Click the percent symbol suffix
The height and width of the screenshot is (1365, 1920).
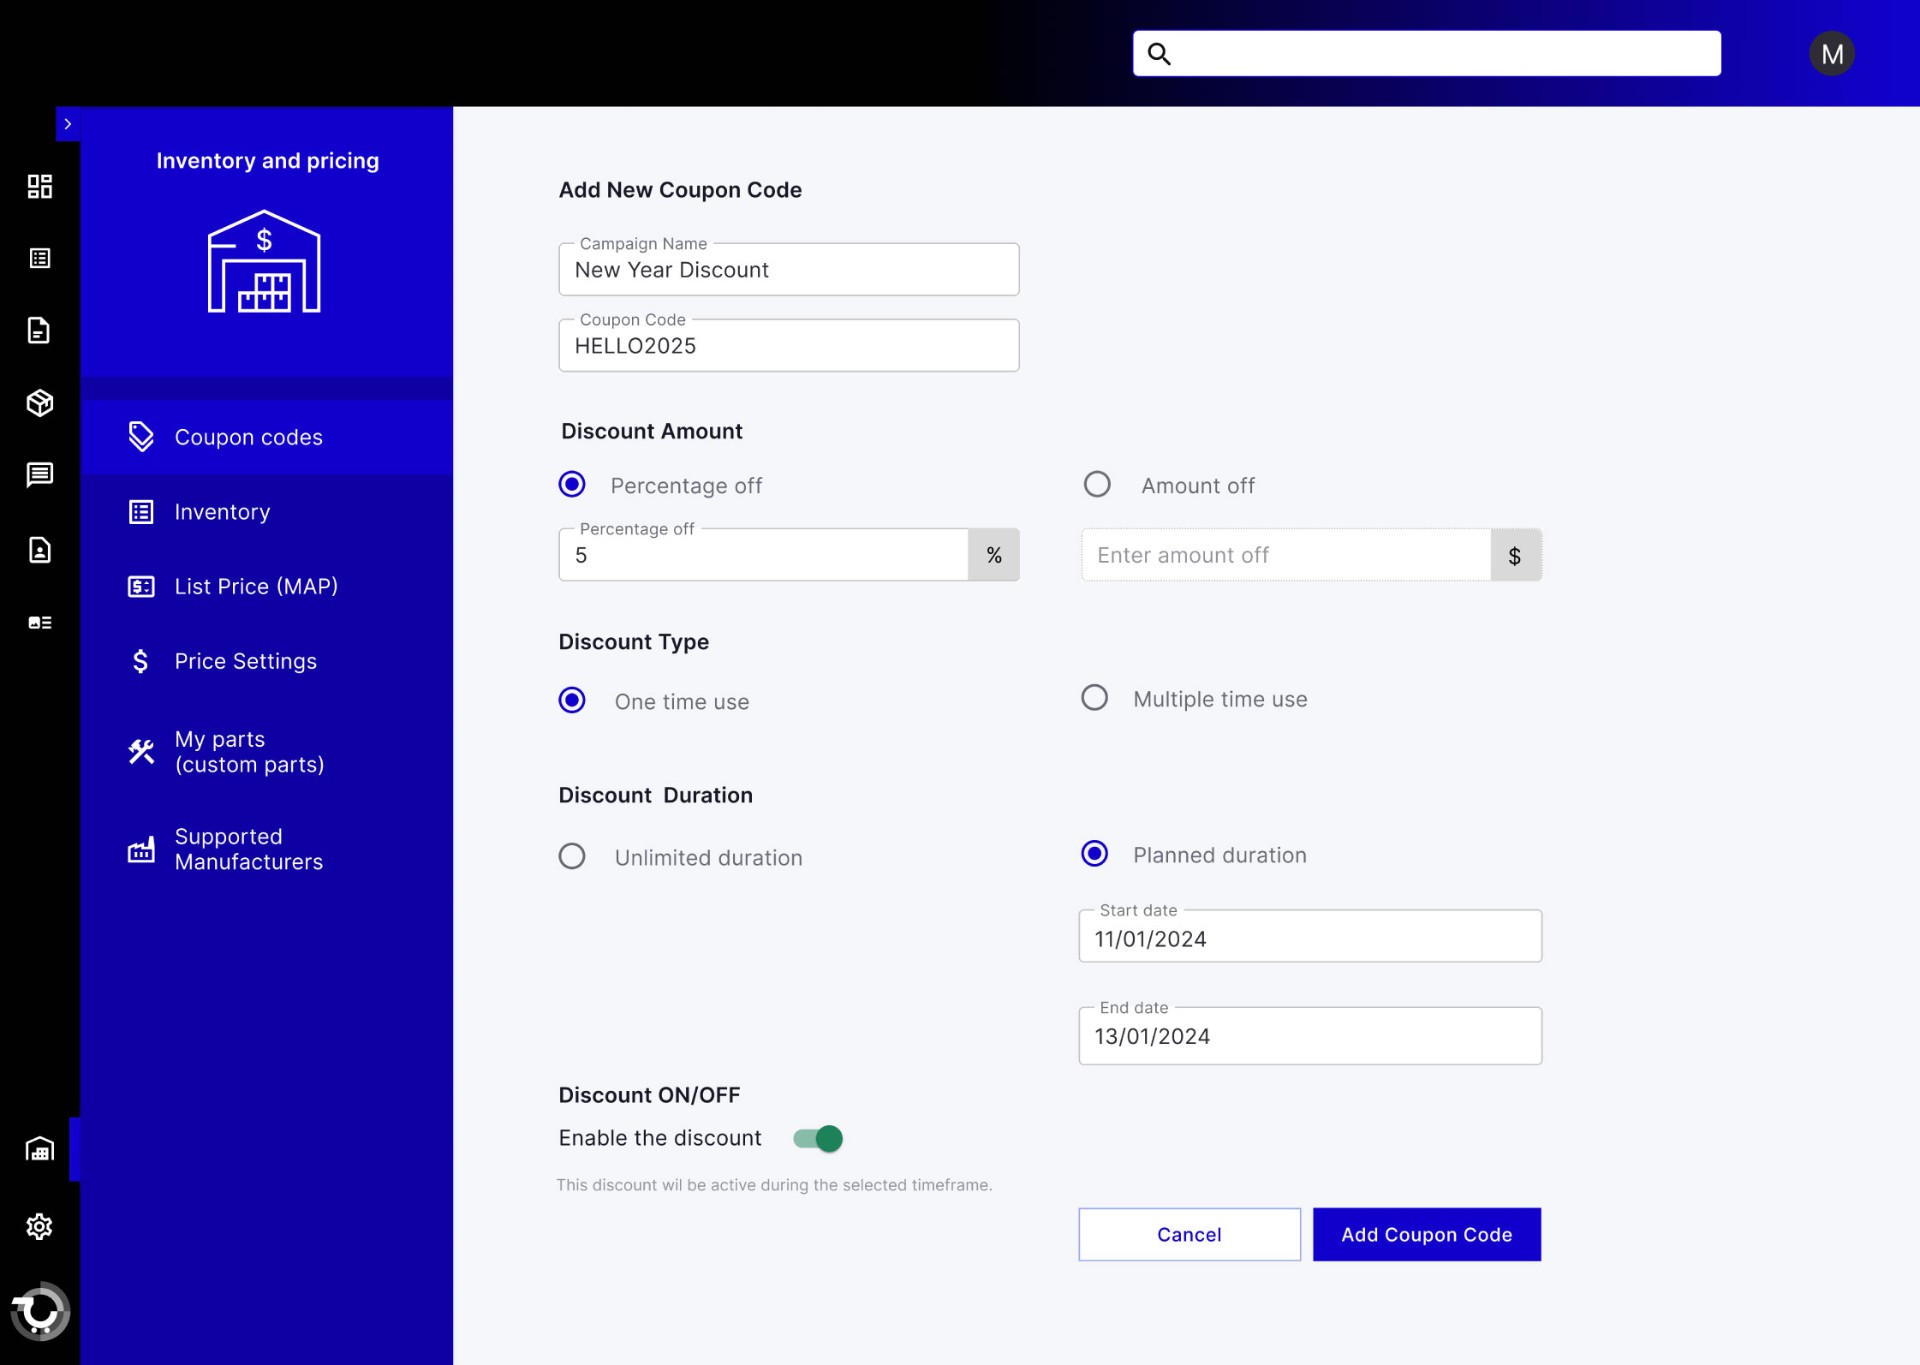(x=994, y=555)
